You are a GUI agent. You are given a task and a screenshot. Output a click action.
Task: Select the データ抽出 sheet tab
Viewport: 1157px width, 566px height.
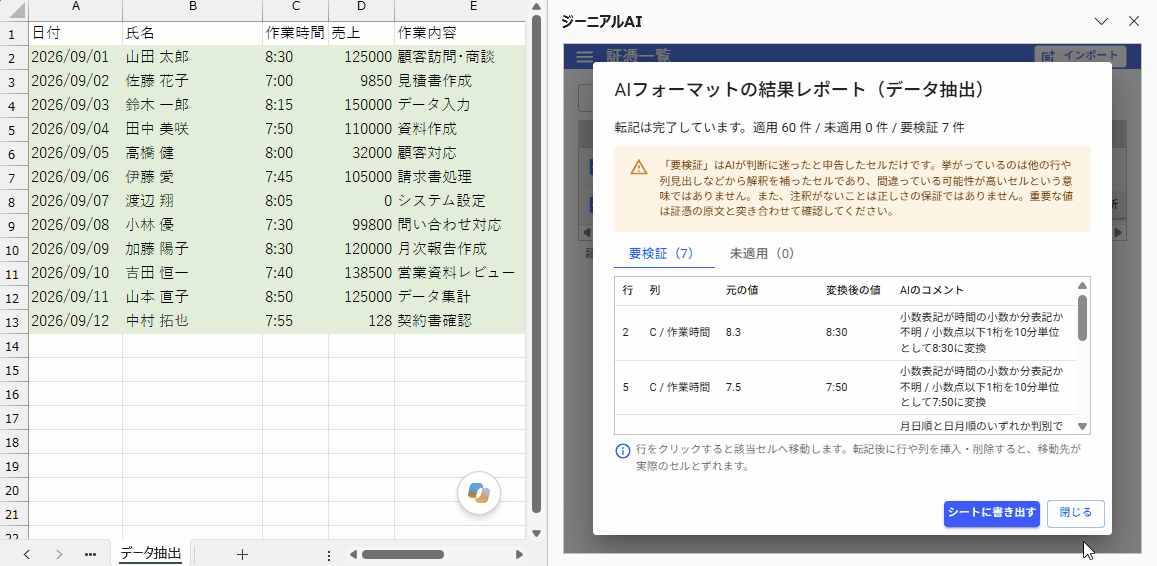pyautogui.click(x=151, y=554)
